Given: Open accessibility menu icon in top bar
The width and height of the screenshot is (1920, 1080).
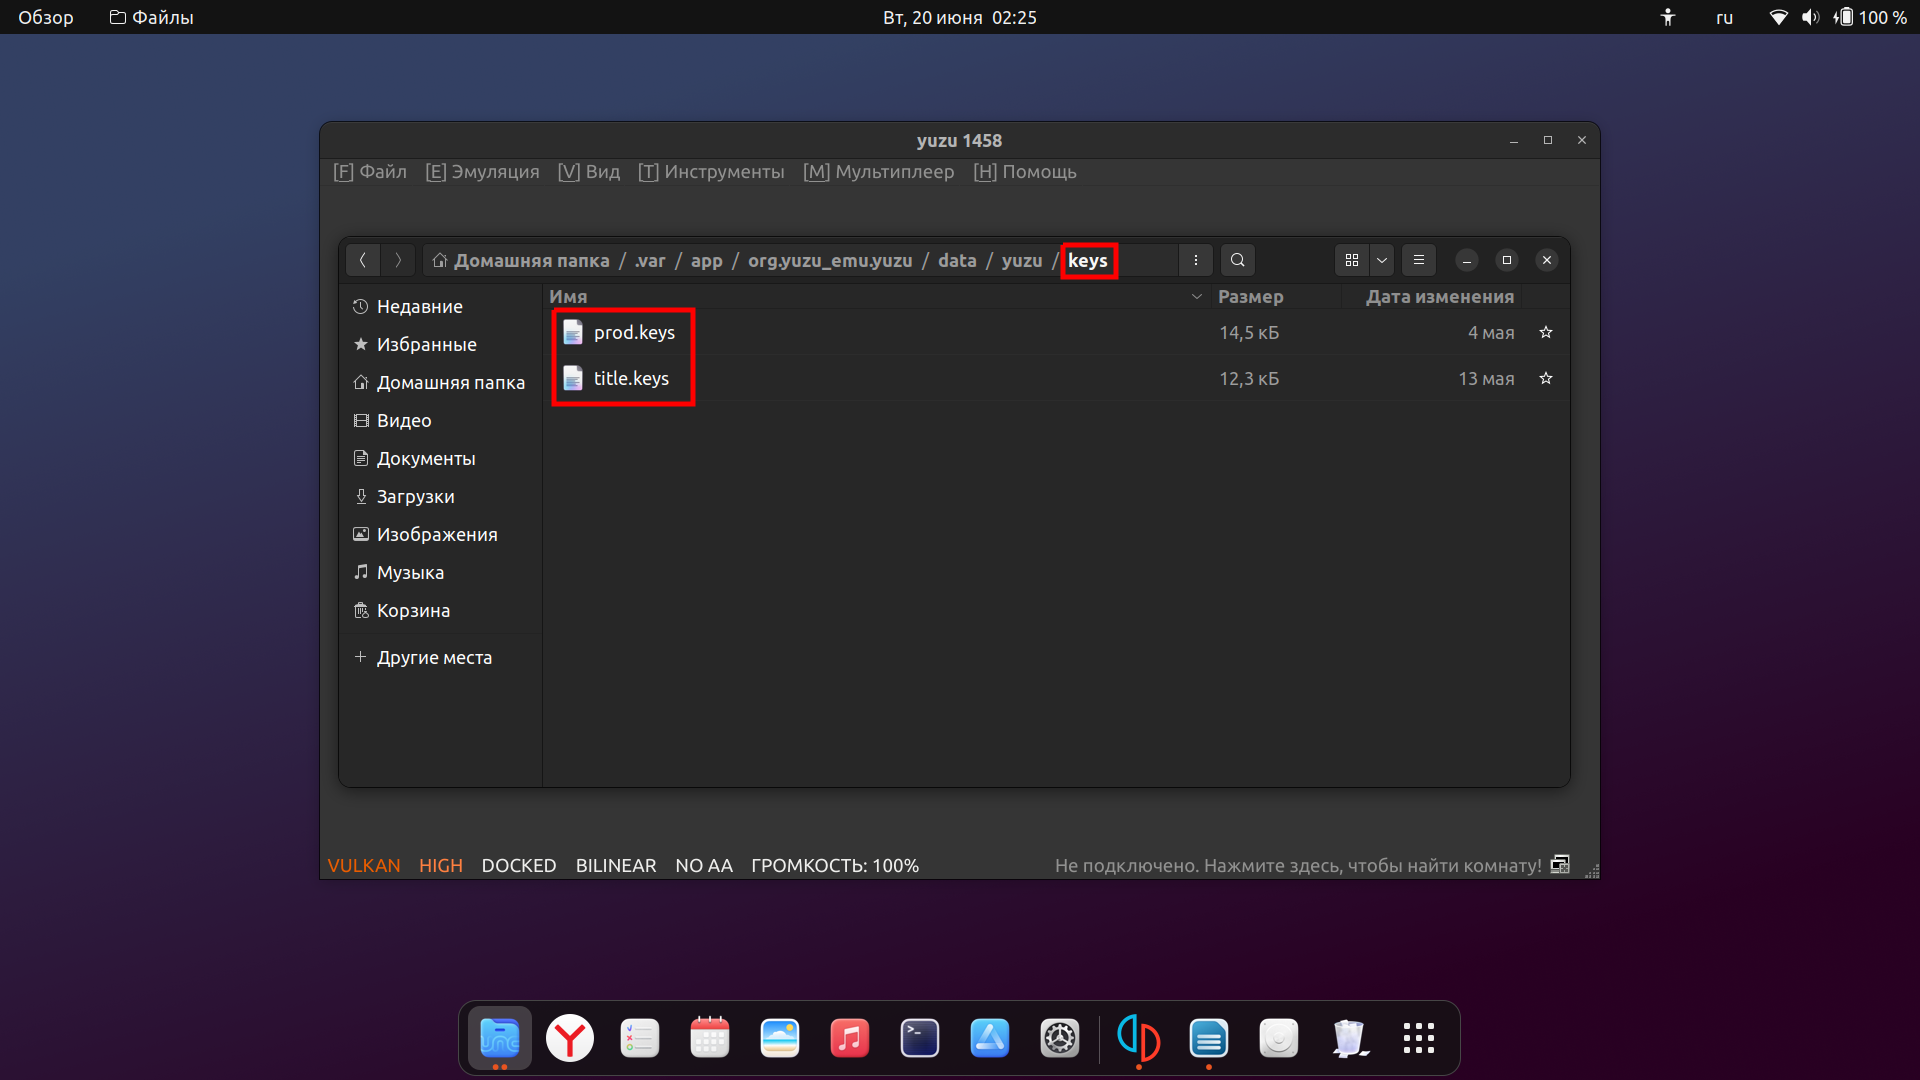Looking at the screenshot, I should coord(1667,17).
